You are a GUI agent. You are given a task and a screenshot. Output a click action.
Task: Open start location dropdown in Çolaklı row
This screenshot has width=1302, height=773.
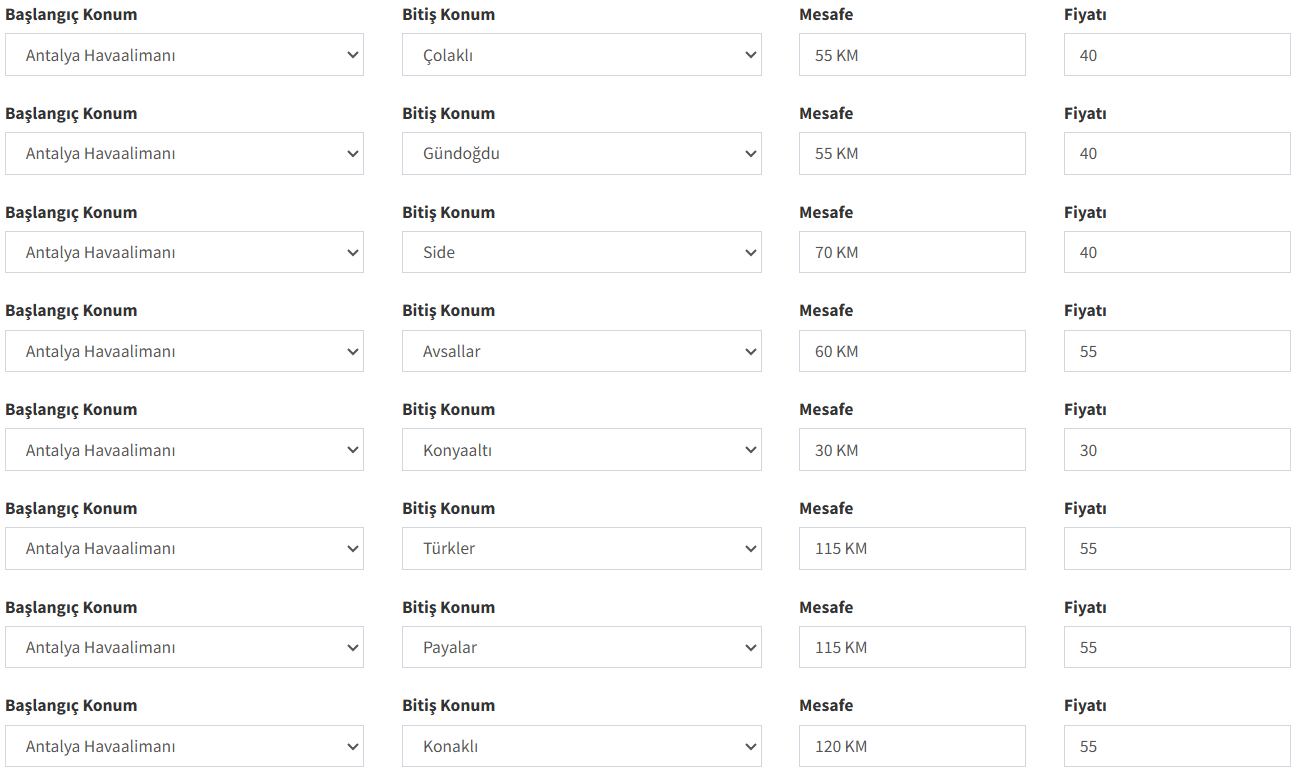[184, 55]
